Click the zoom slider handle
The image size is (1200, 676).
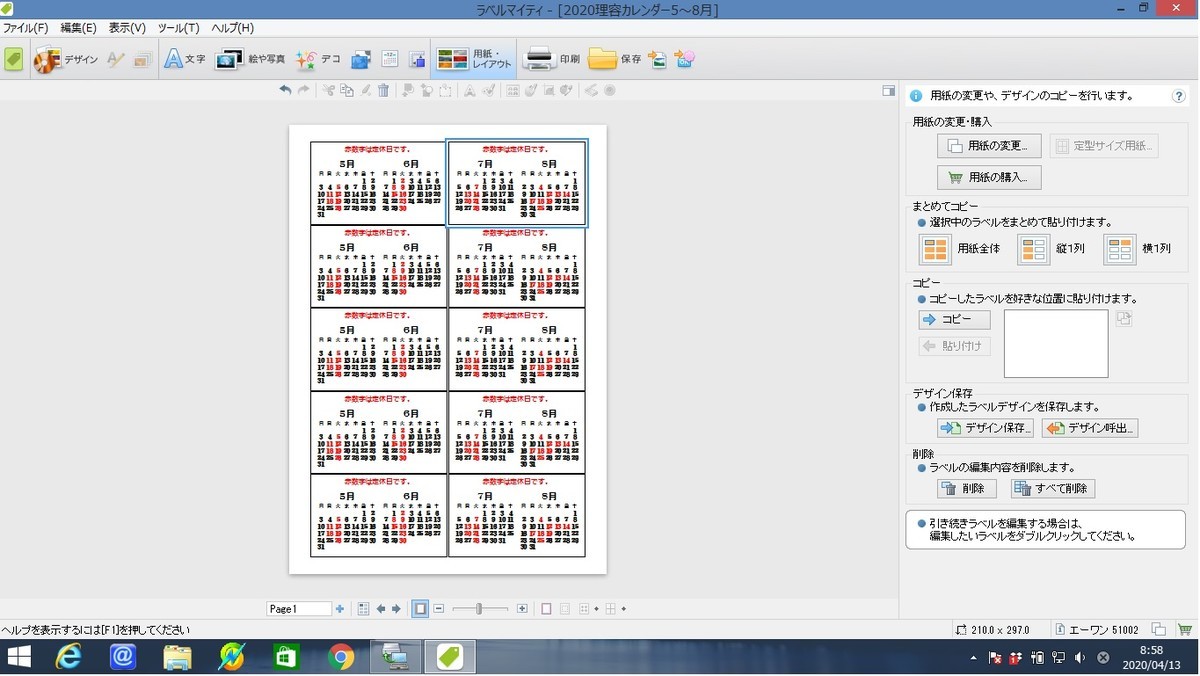pyautogui.click(x=479, y=608)
